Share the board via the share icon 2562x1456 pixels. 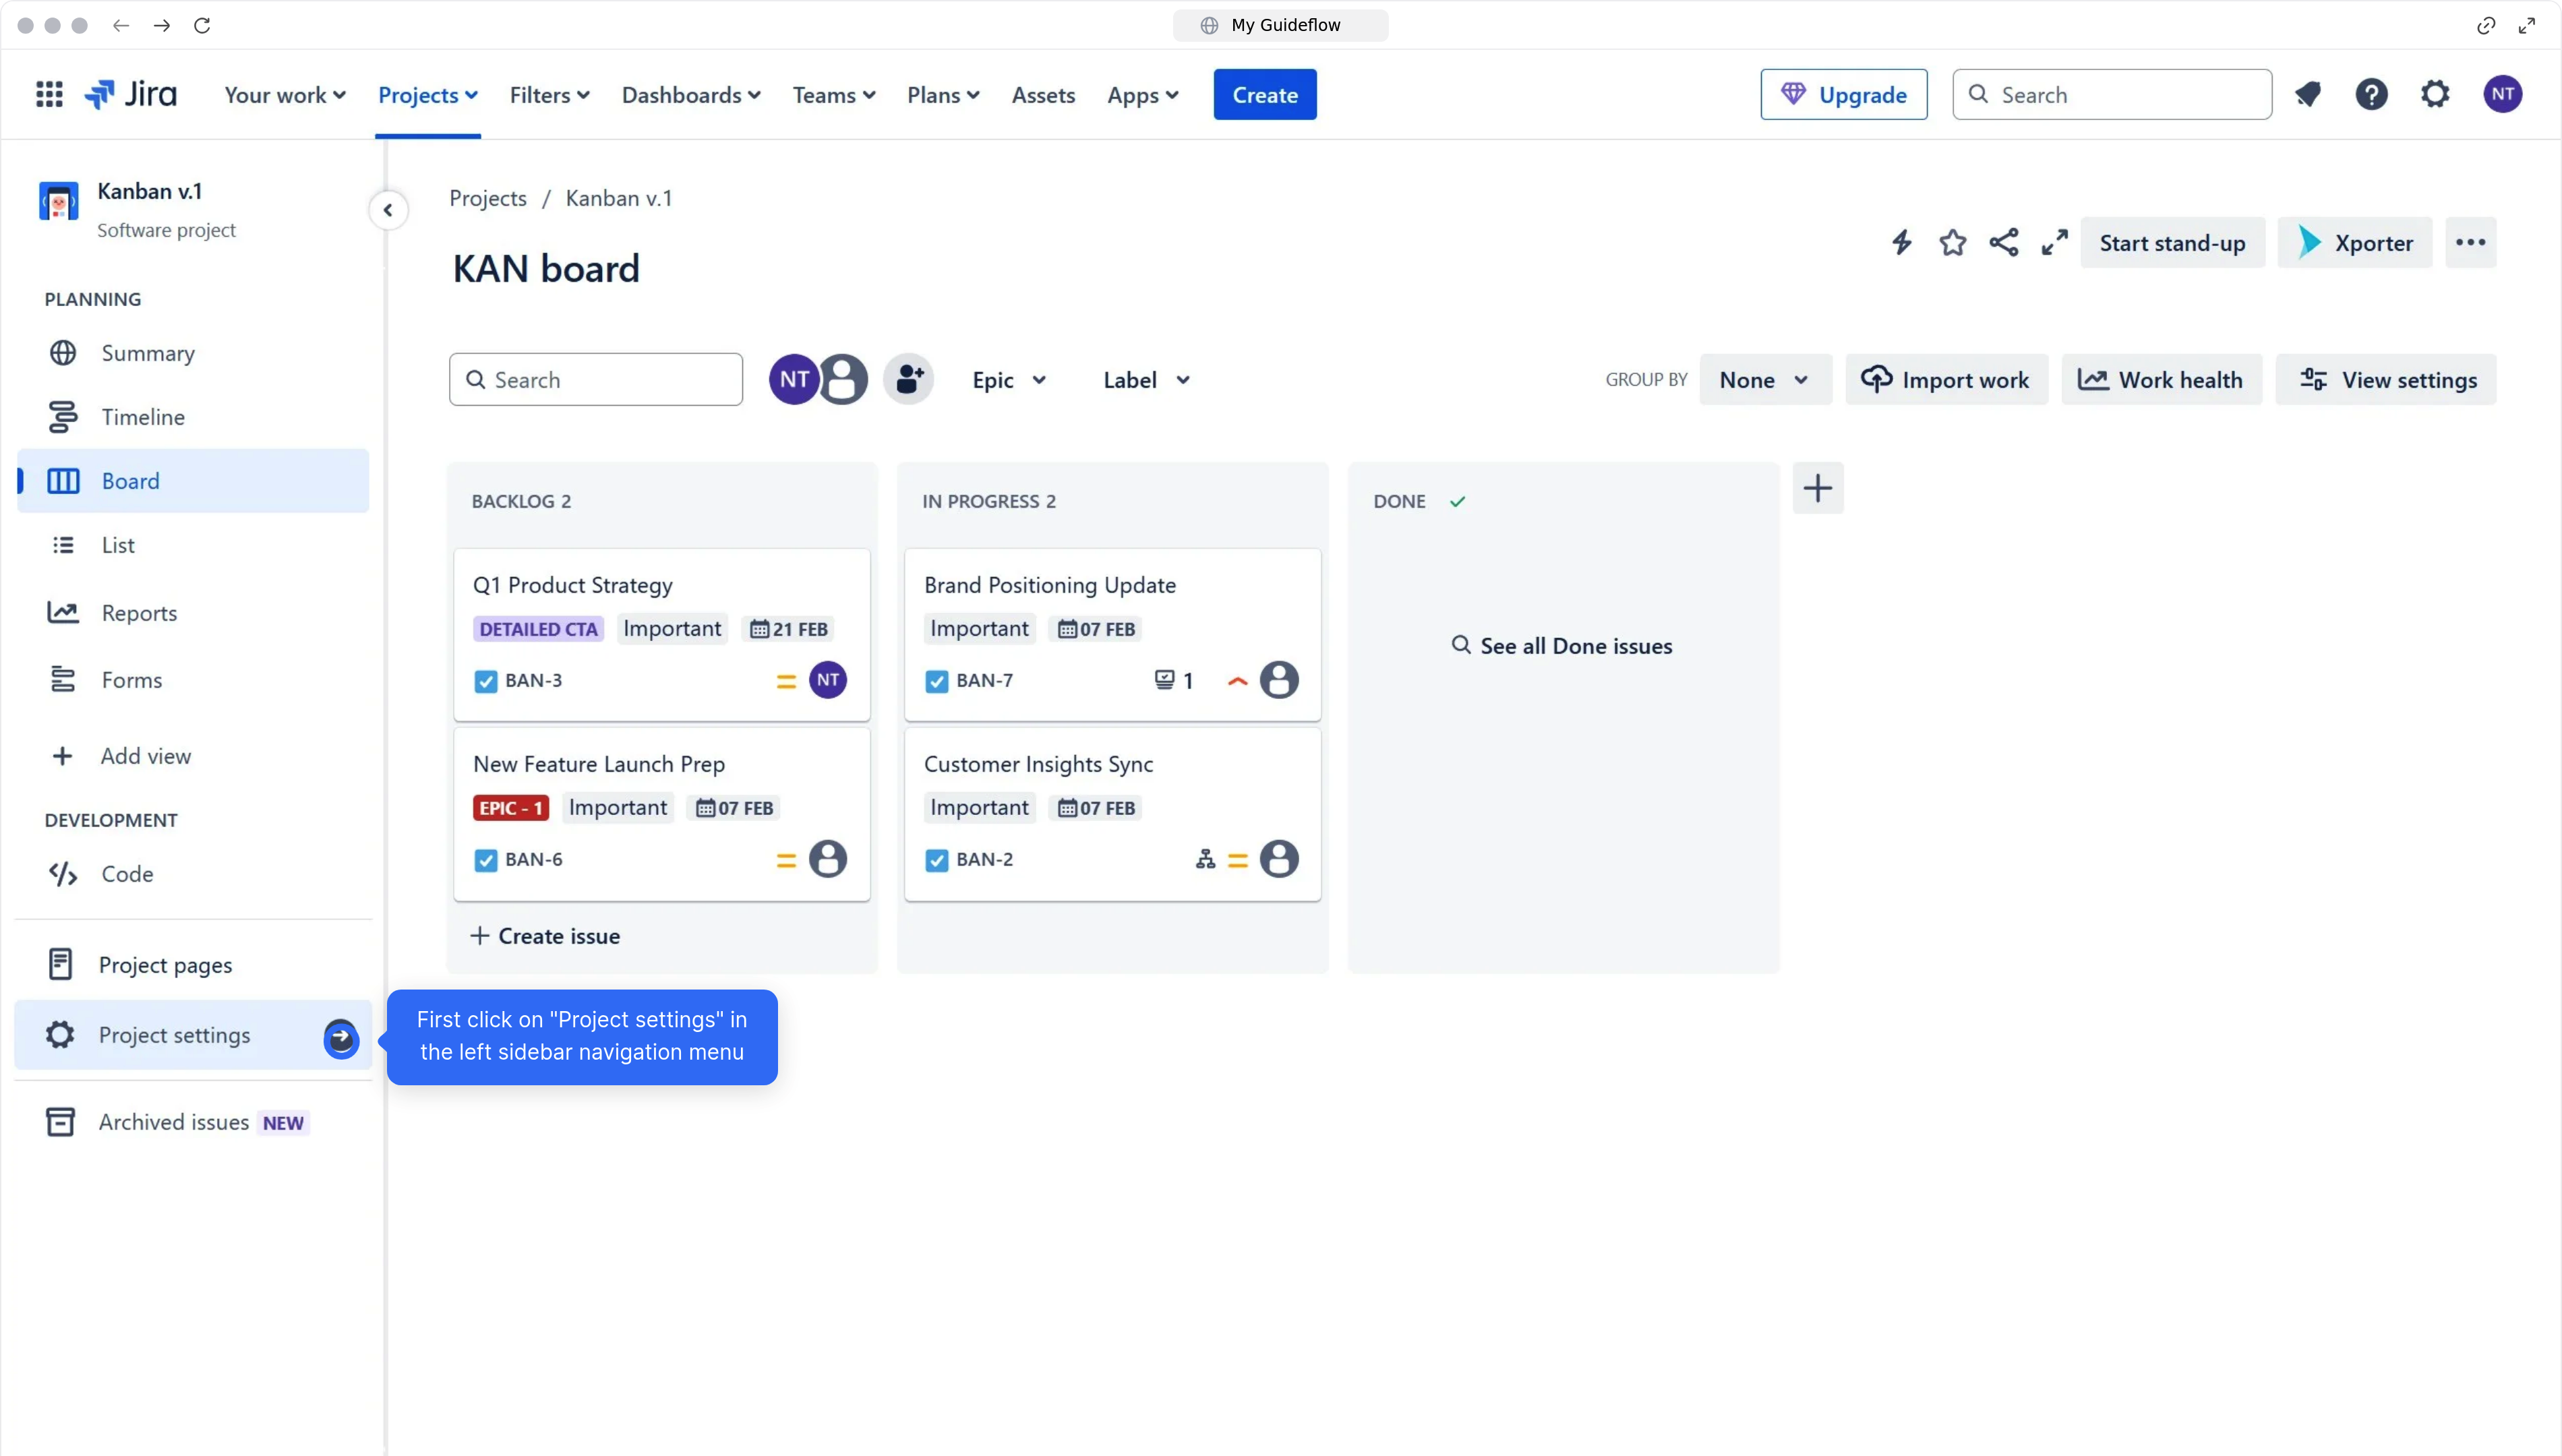click(x=2003, y=242)
